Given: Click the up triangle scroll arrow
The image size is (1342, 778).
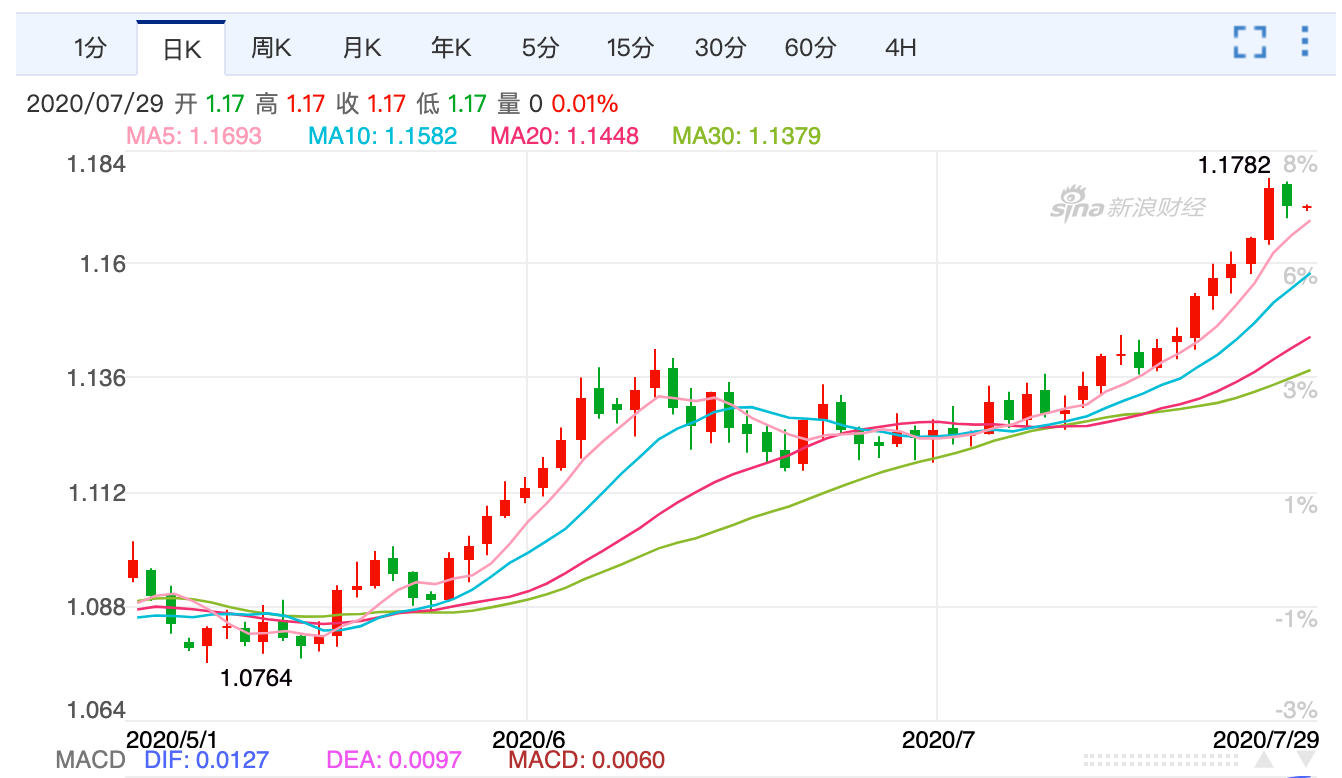Looking at the screenshot, I should coord(1263,760).
